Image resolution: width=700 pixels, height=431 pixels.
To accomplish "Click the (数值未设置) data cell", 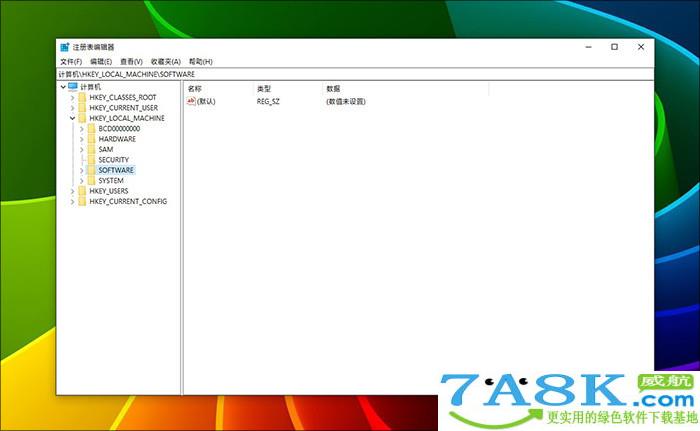I will 346,102.
